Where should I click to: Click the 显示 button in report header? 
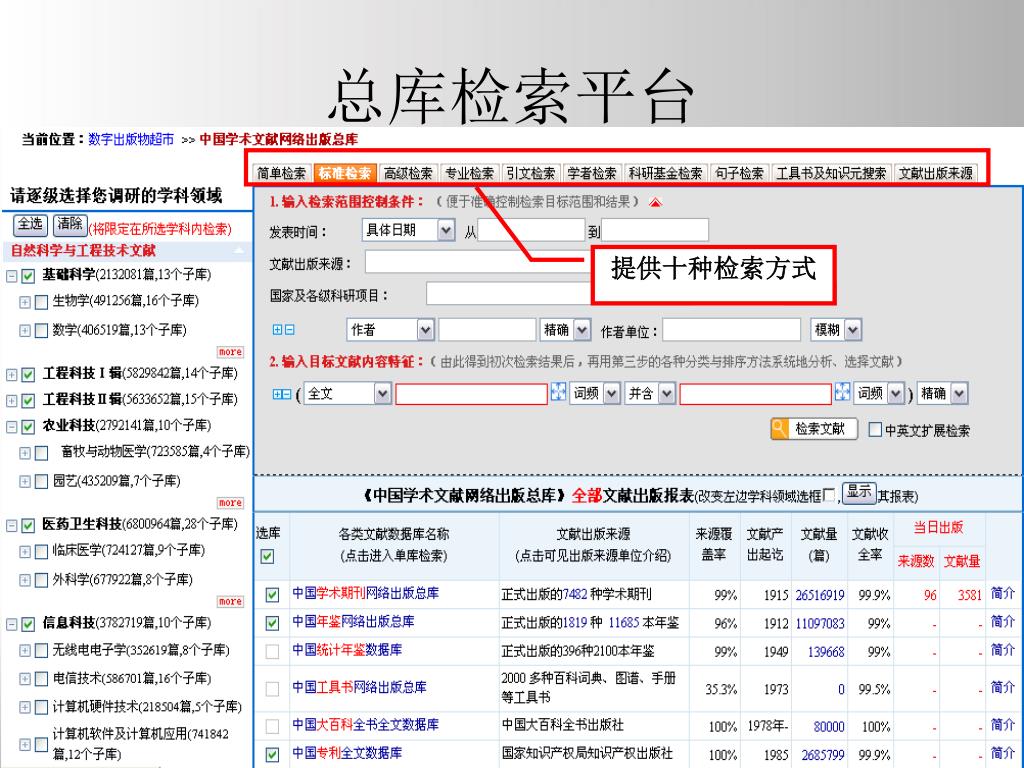coord(859,492)
